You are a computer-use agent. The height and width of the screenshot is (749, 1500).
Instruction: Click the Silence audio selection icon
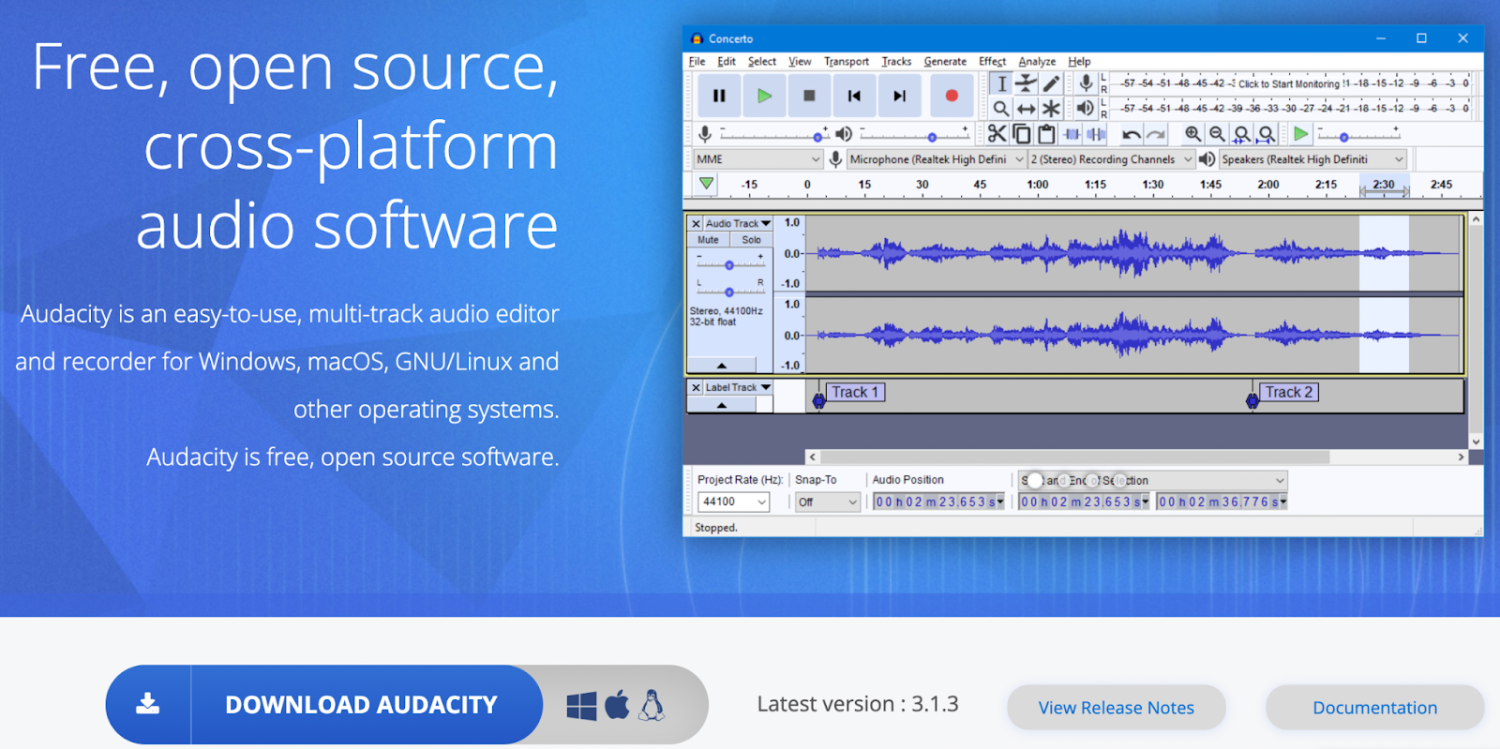[x=1096, y=134]
